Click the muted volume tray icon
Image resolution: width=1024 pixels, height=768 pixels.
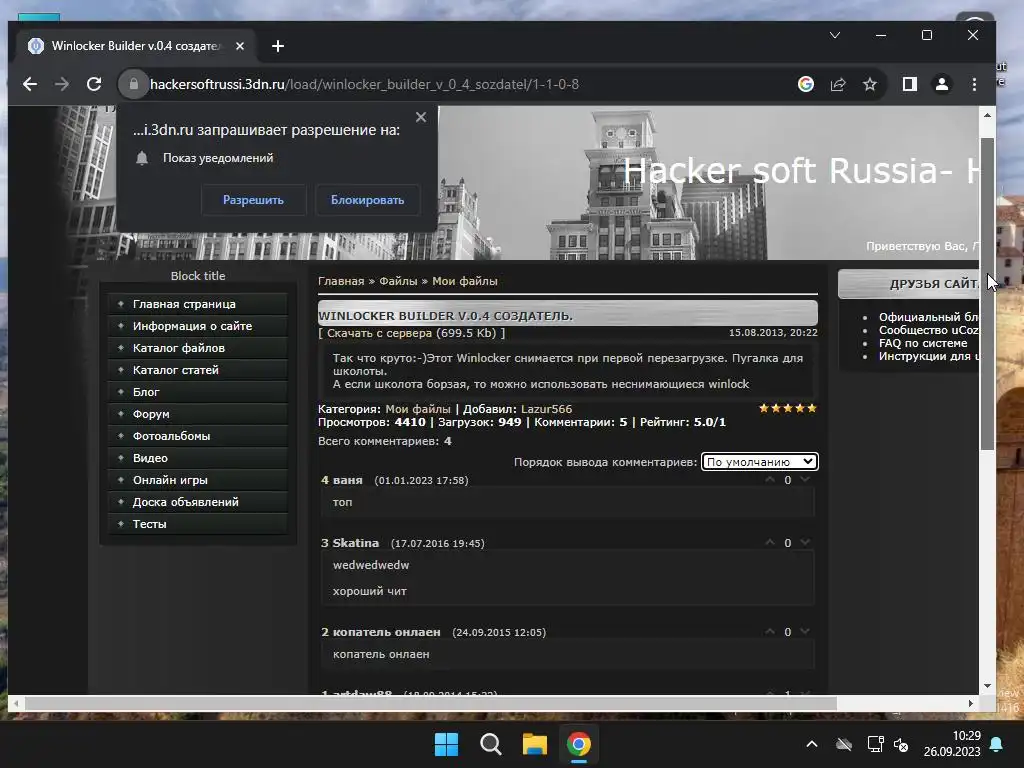pyautogui.click(x=901, y=744)
